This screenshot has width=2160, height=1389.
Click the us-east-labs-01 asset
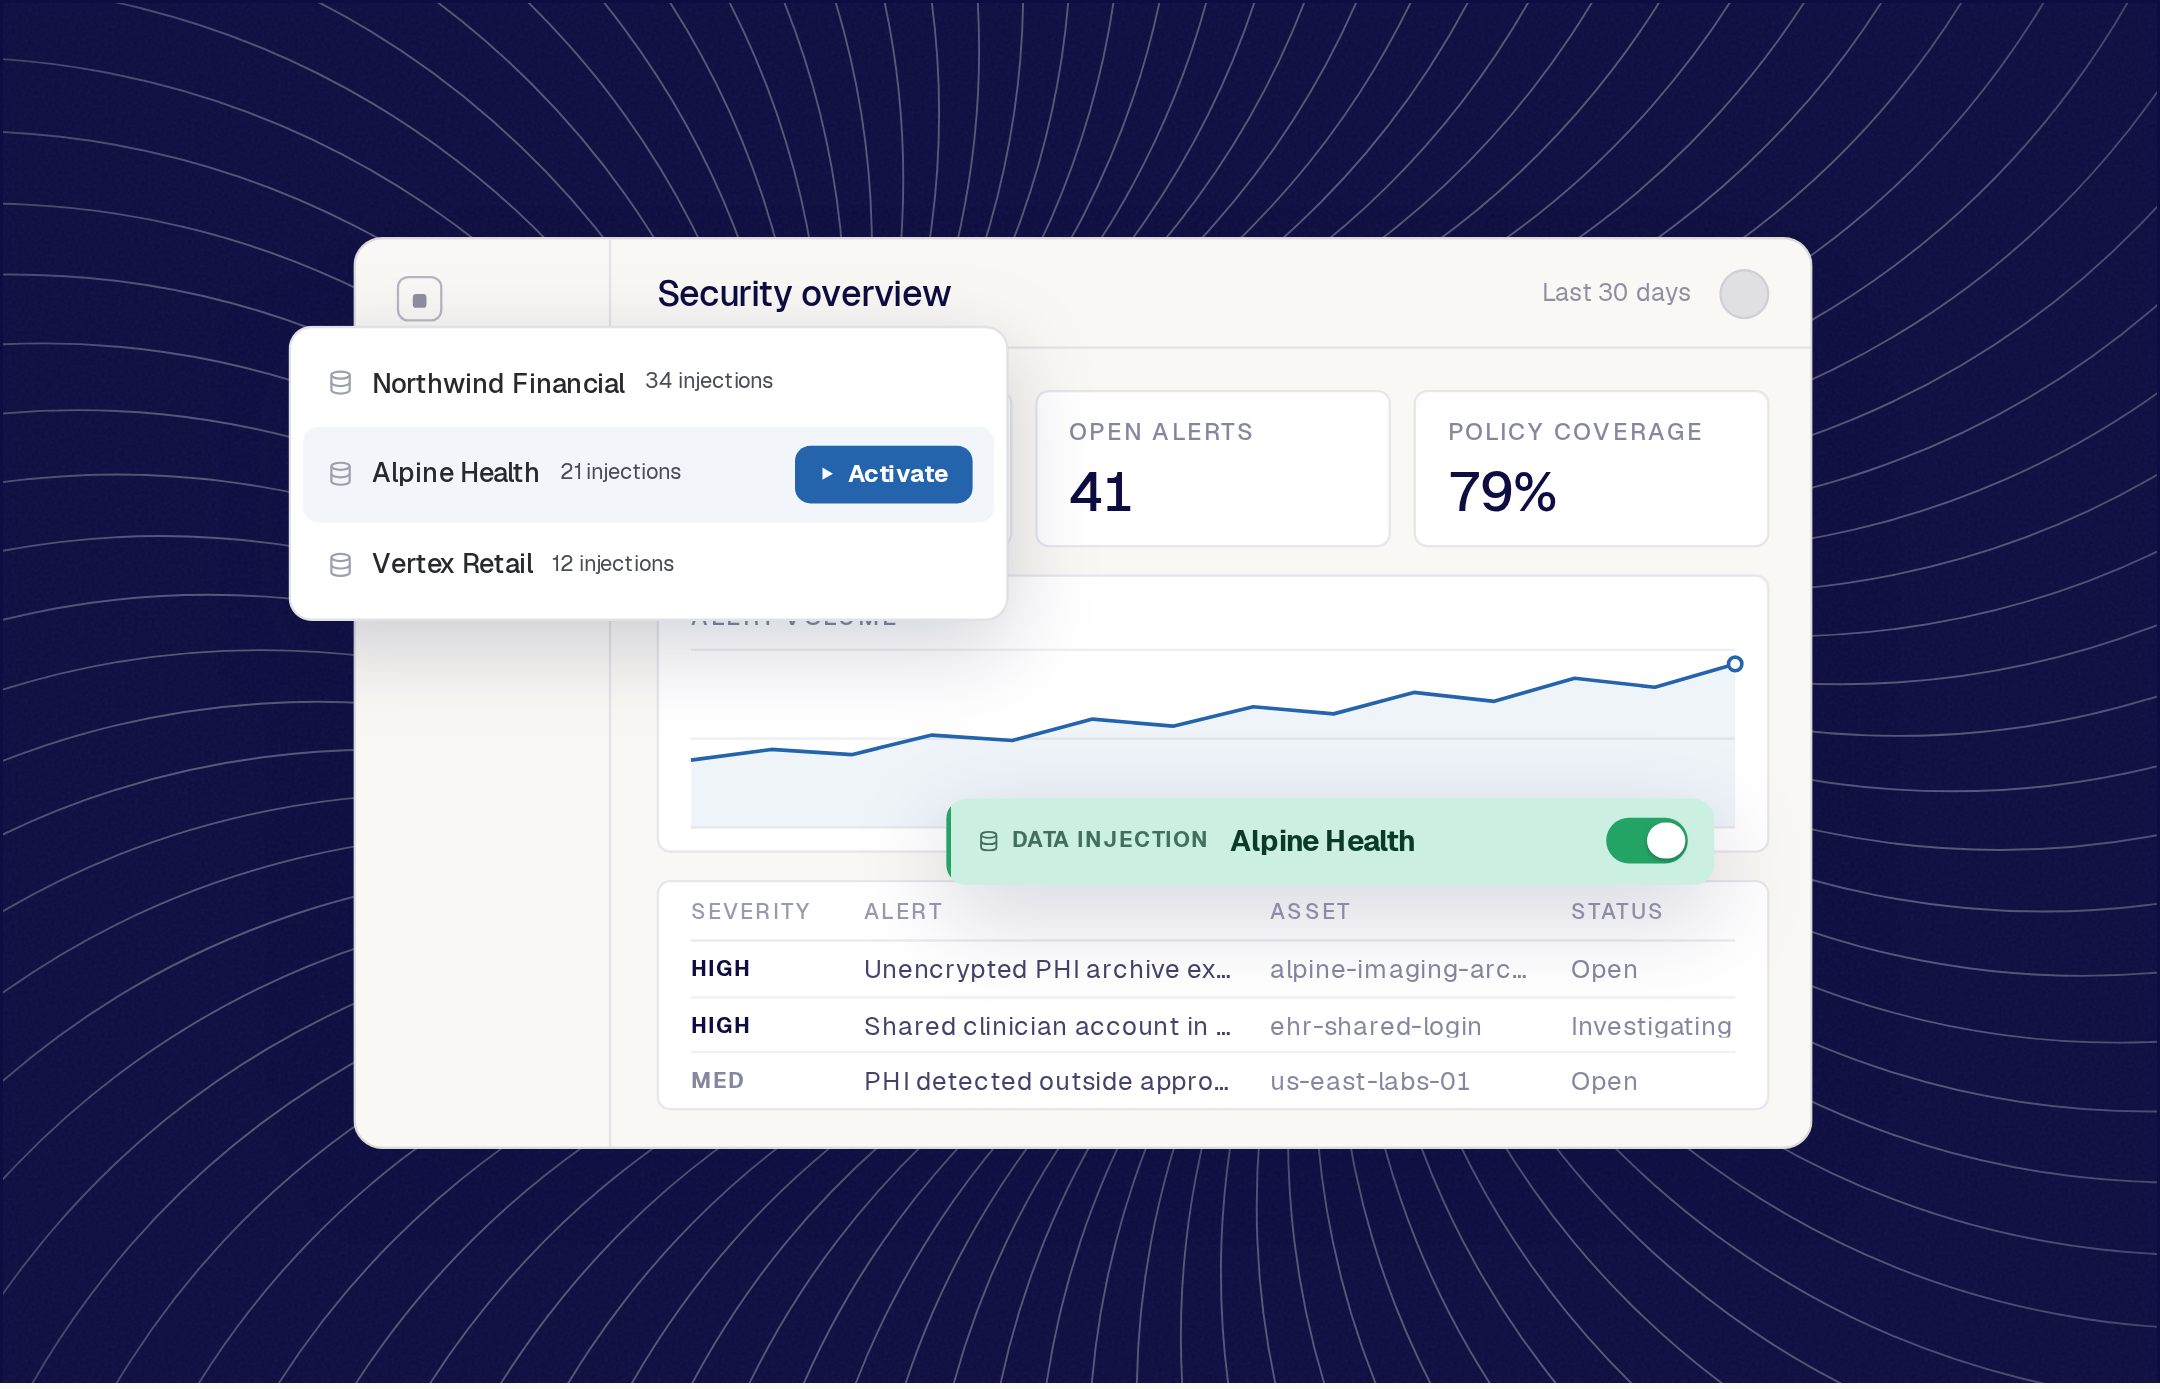click(1369, 1082)
